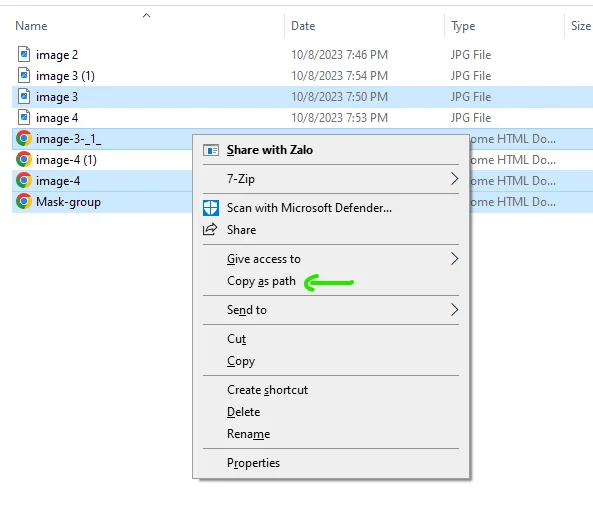
Task: Select the Chrome icon of image-4 (1)
Action: click(x=23, y=159)
